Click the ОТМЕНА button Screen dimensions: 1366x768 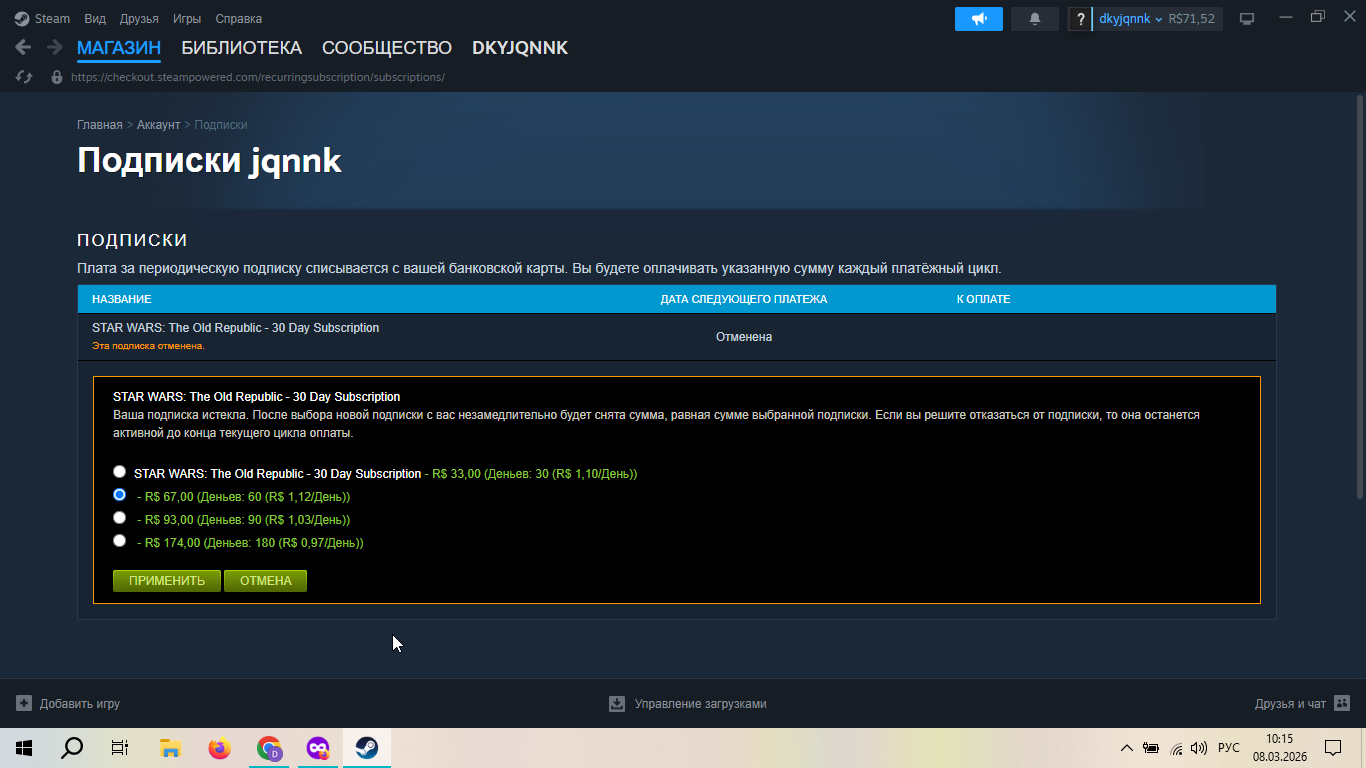point(265,581)
